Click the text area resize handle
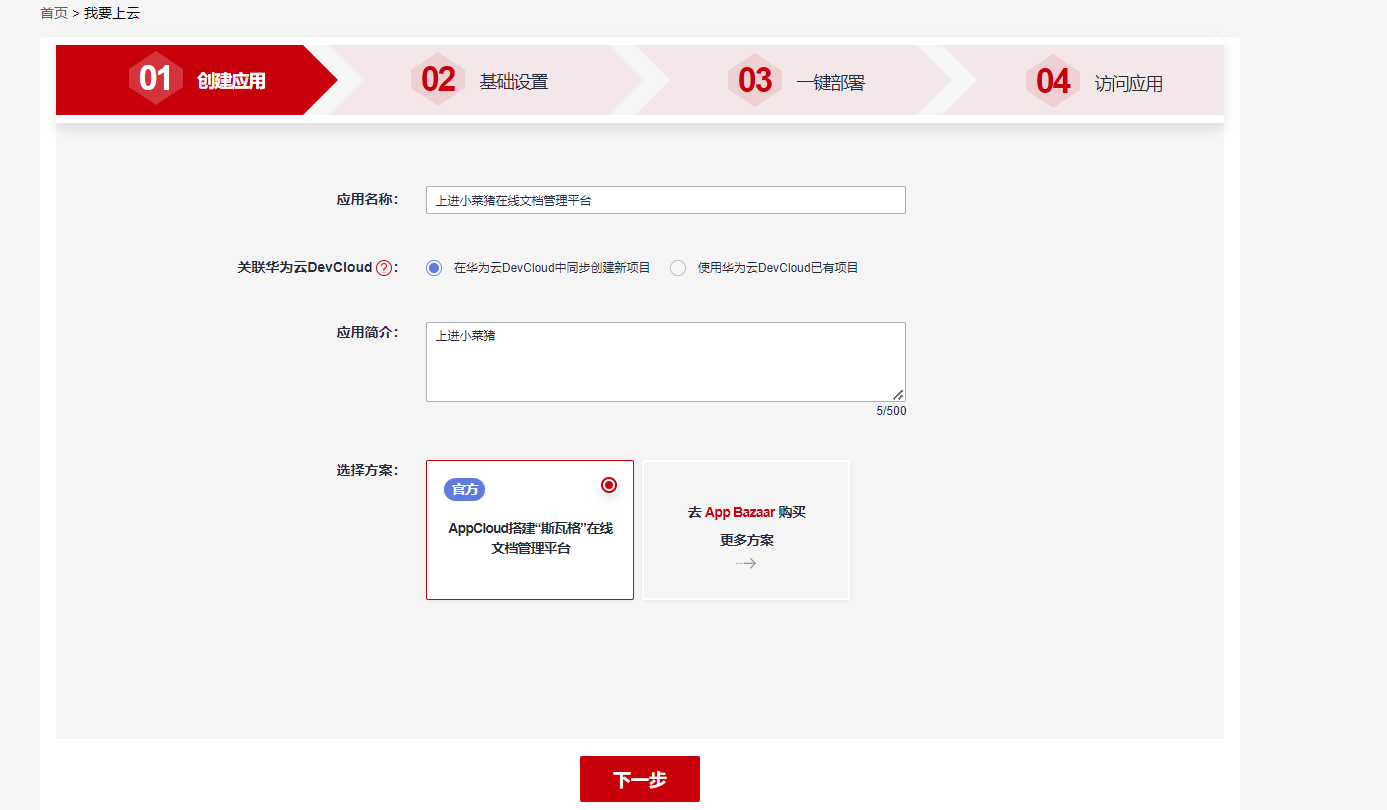Screen dimensions: 1387x810 [898, 395]
